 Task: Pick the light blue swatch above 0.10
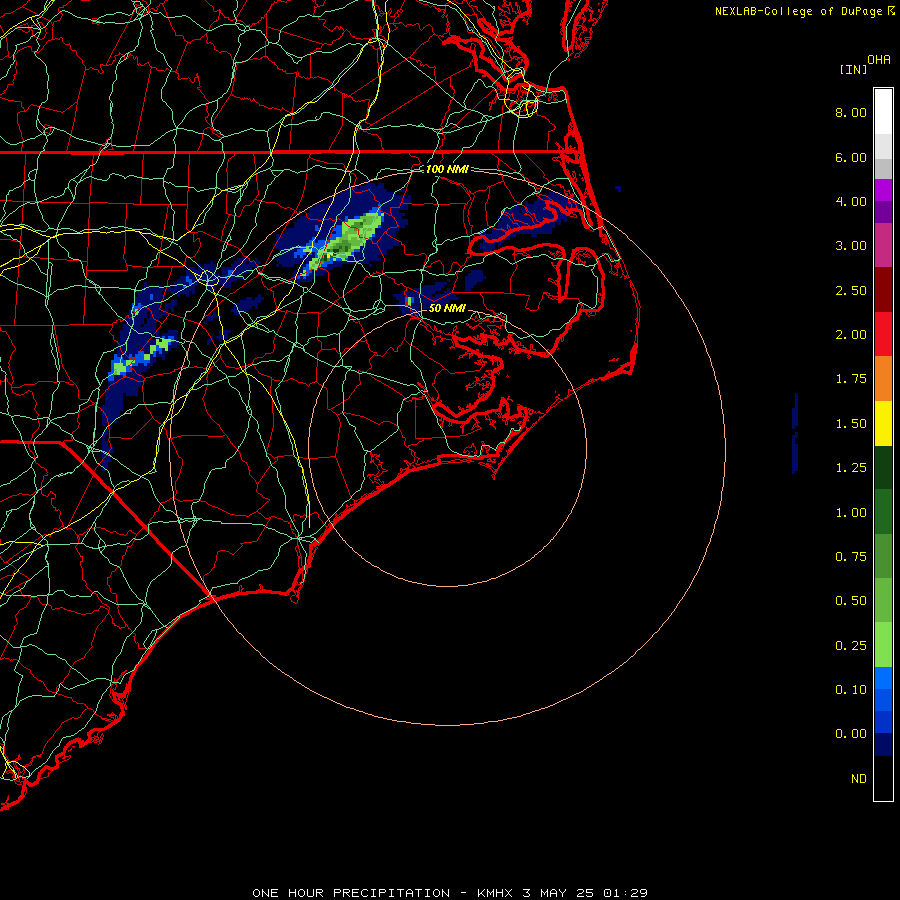[883, 678]
